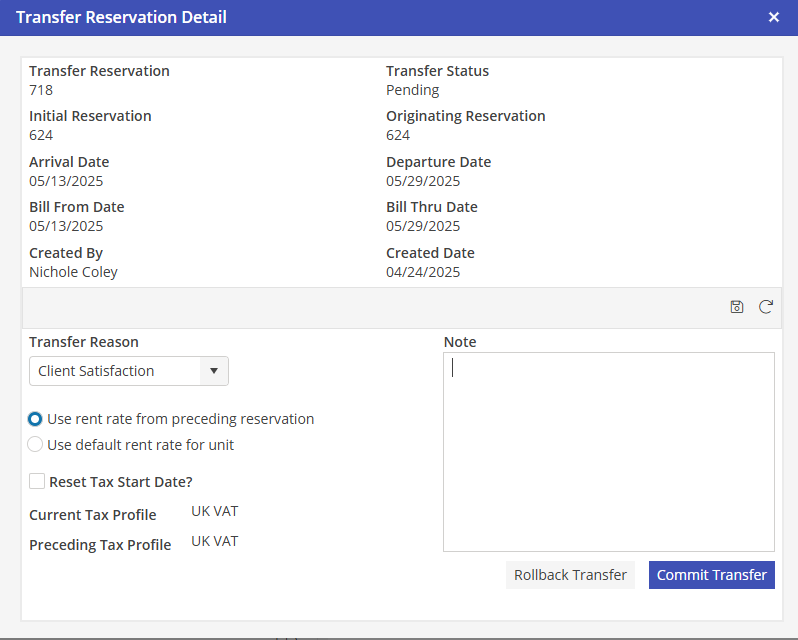Open the Transfer Reason dropdown arrow
This screenshot has width=798, height=640.
(213, 371)
